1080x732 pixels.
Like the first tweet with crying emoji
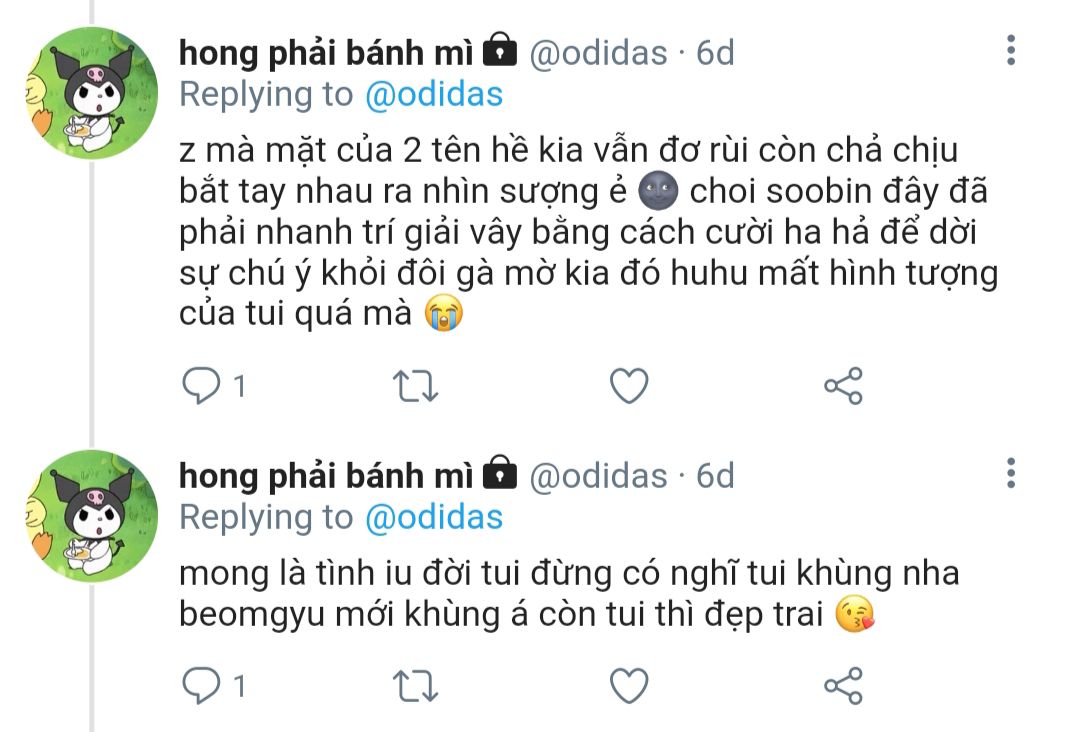(x=629, y=386)
